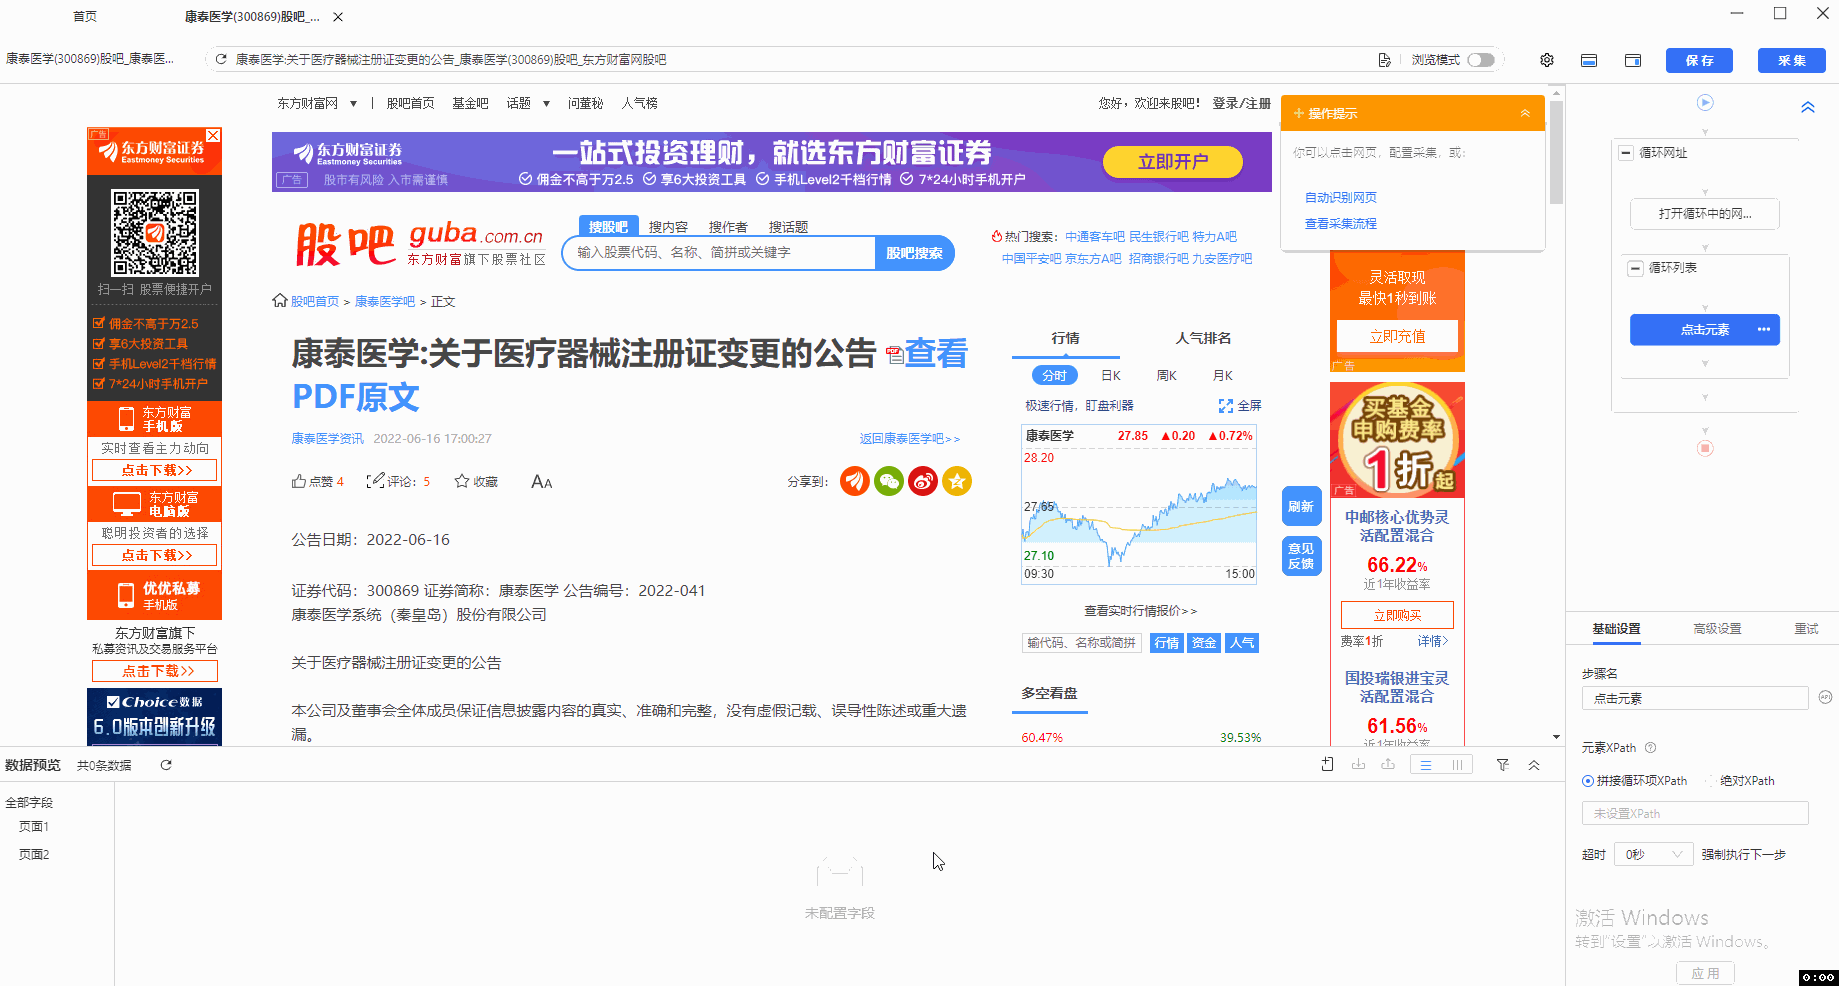Change font size with AA icon
The width and height of the screenshot is (1839, 986).
[542, 482]
